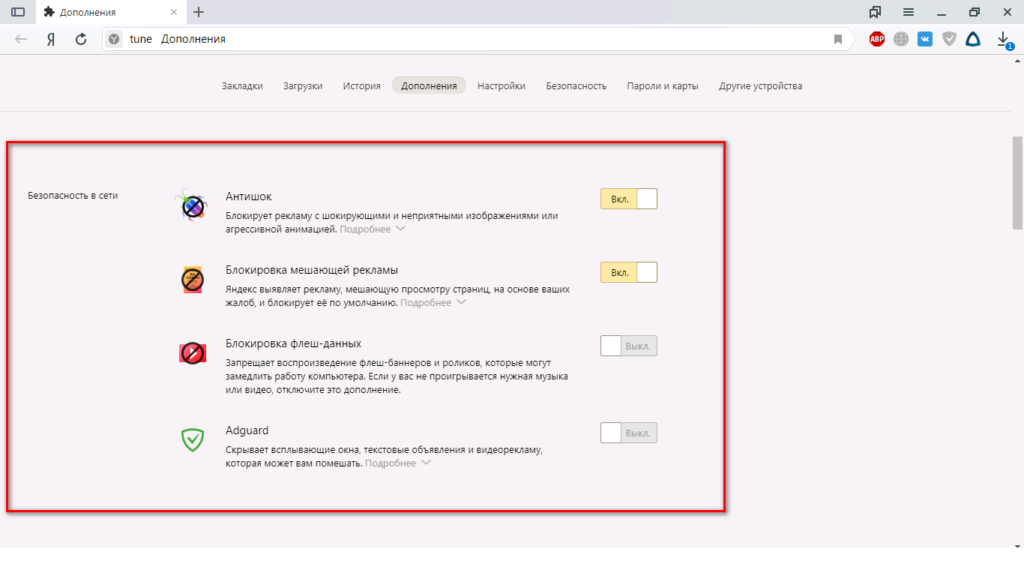This screenshot has width=1024, height=576.
Task: Click the Блокировка флеш-данных icon
Action: (192, 353)
